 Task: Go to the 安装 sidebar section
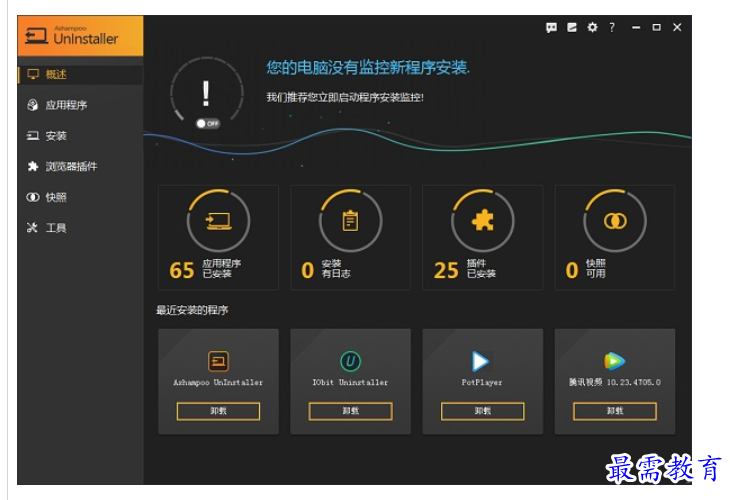click(x=80, y=136)
